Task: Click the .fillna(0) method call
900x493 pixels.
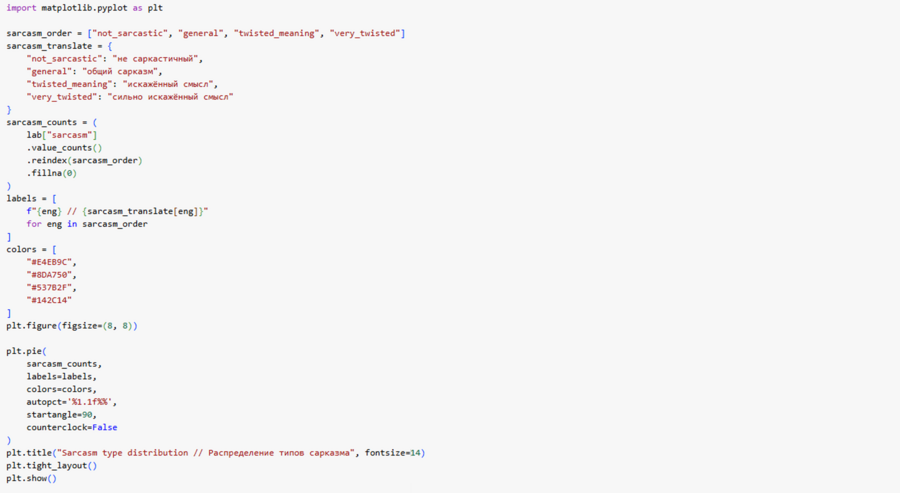Action: coord(52,173)
